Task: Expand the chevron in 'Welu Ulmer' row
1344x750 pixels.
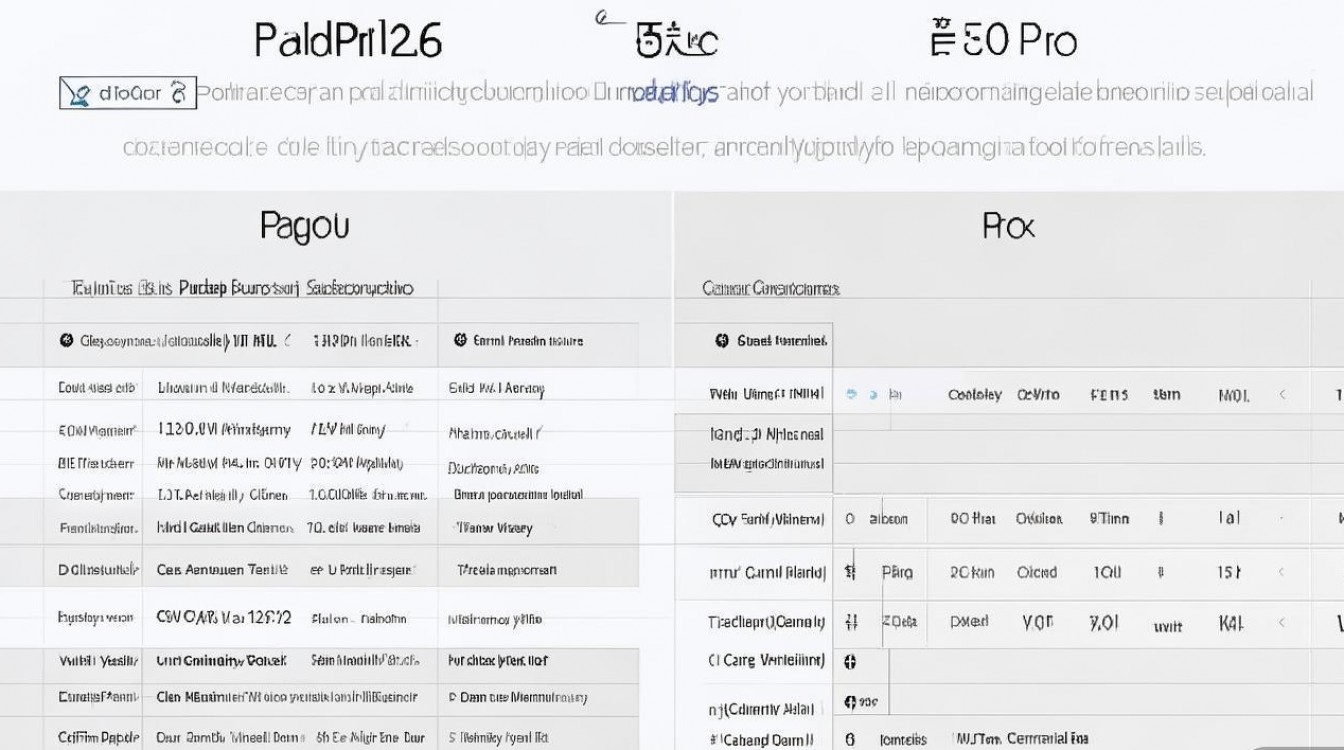Action: coord(1283,395)
